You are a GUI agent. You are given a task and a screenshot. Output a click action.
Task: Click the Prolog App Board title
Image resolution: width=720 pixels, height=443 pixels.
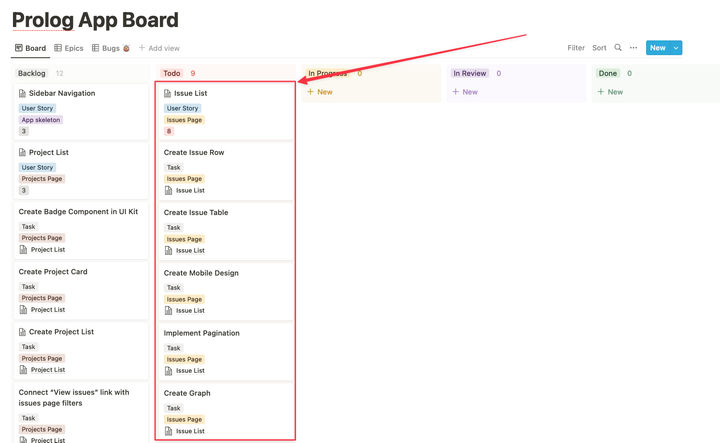pyautogui.click(x=95, y=20)
